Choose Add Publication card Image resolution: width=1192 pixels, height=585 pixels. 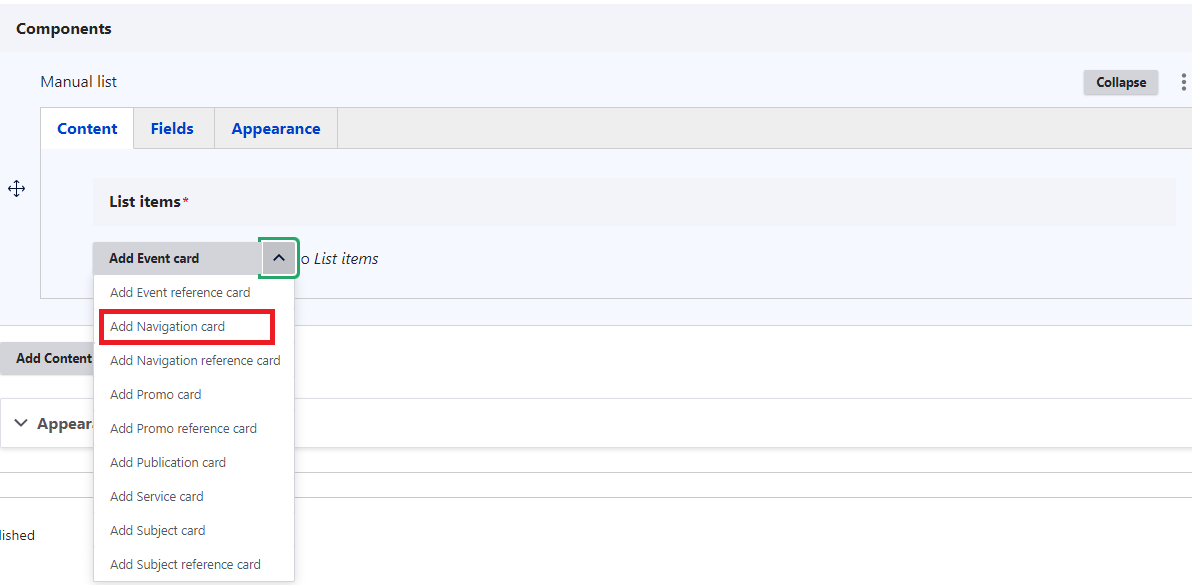168,463
